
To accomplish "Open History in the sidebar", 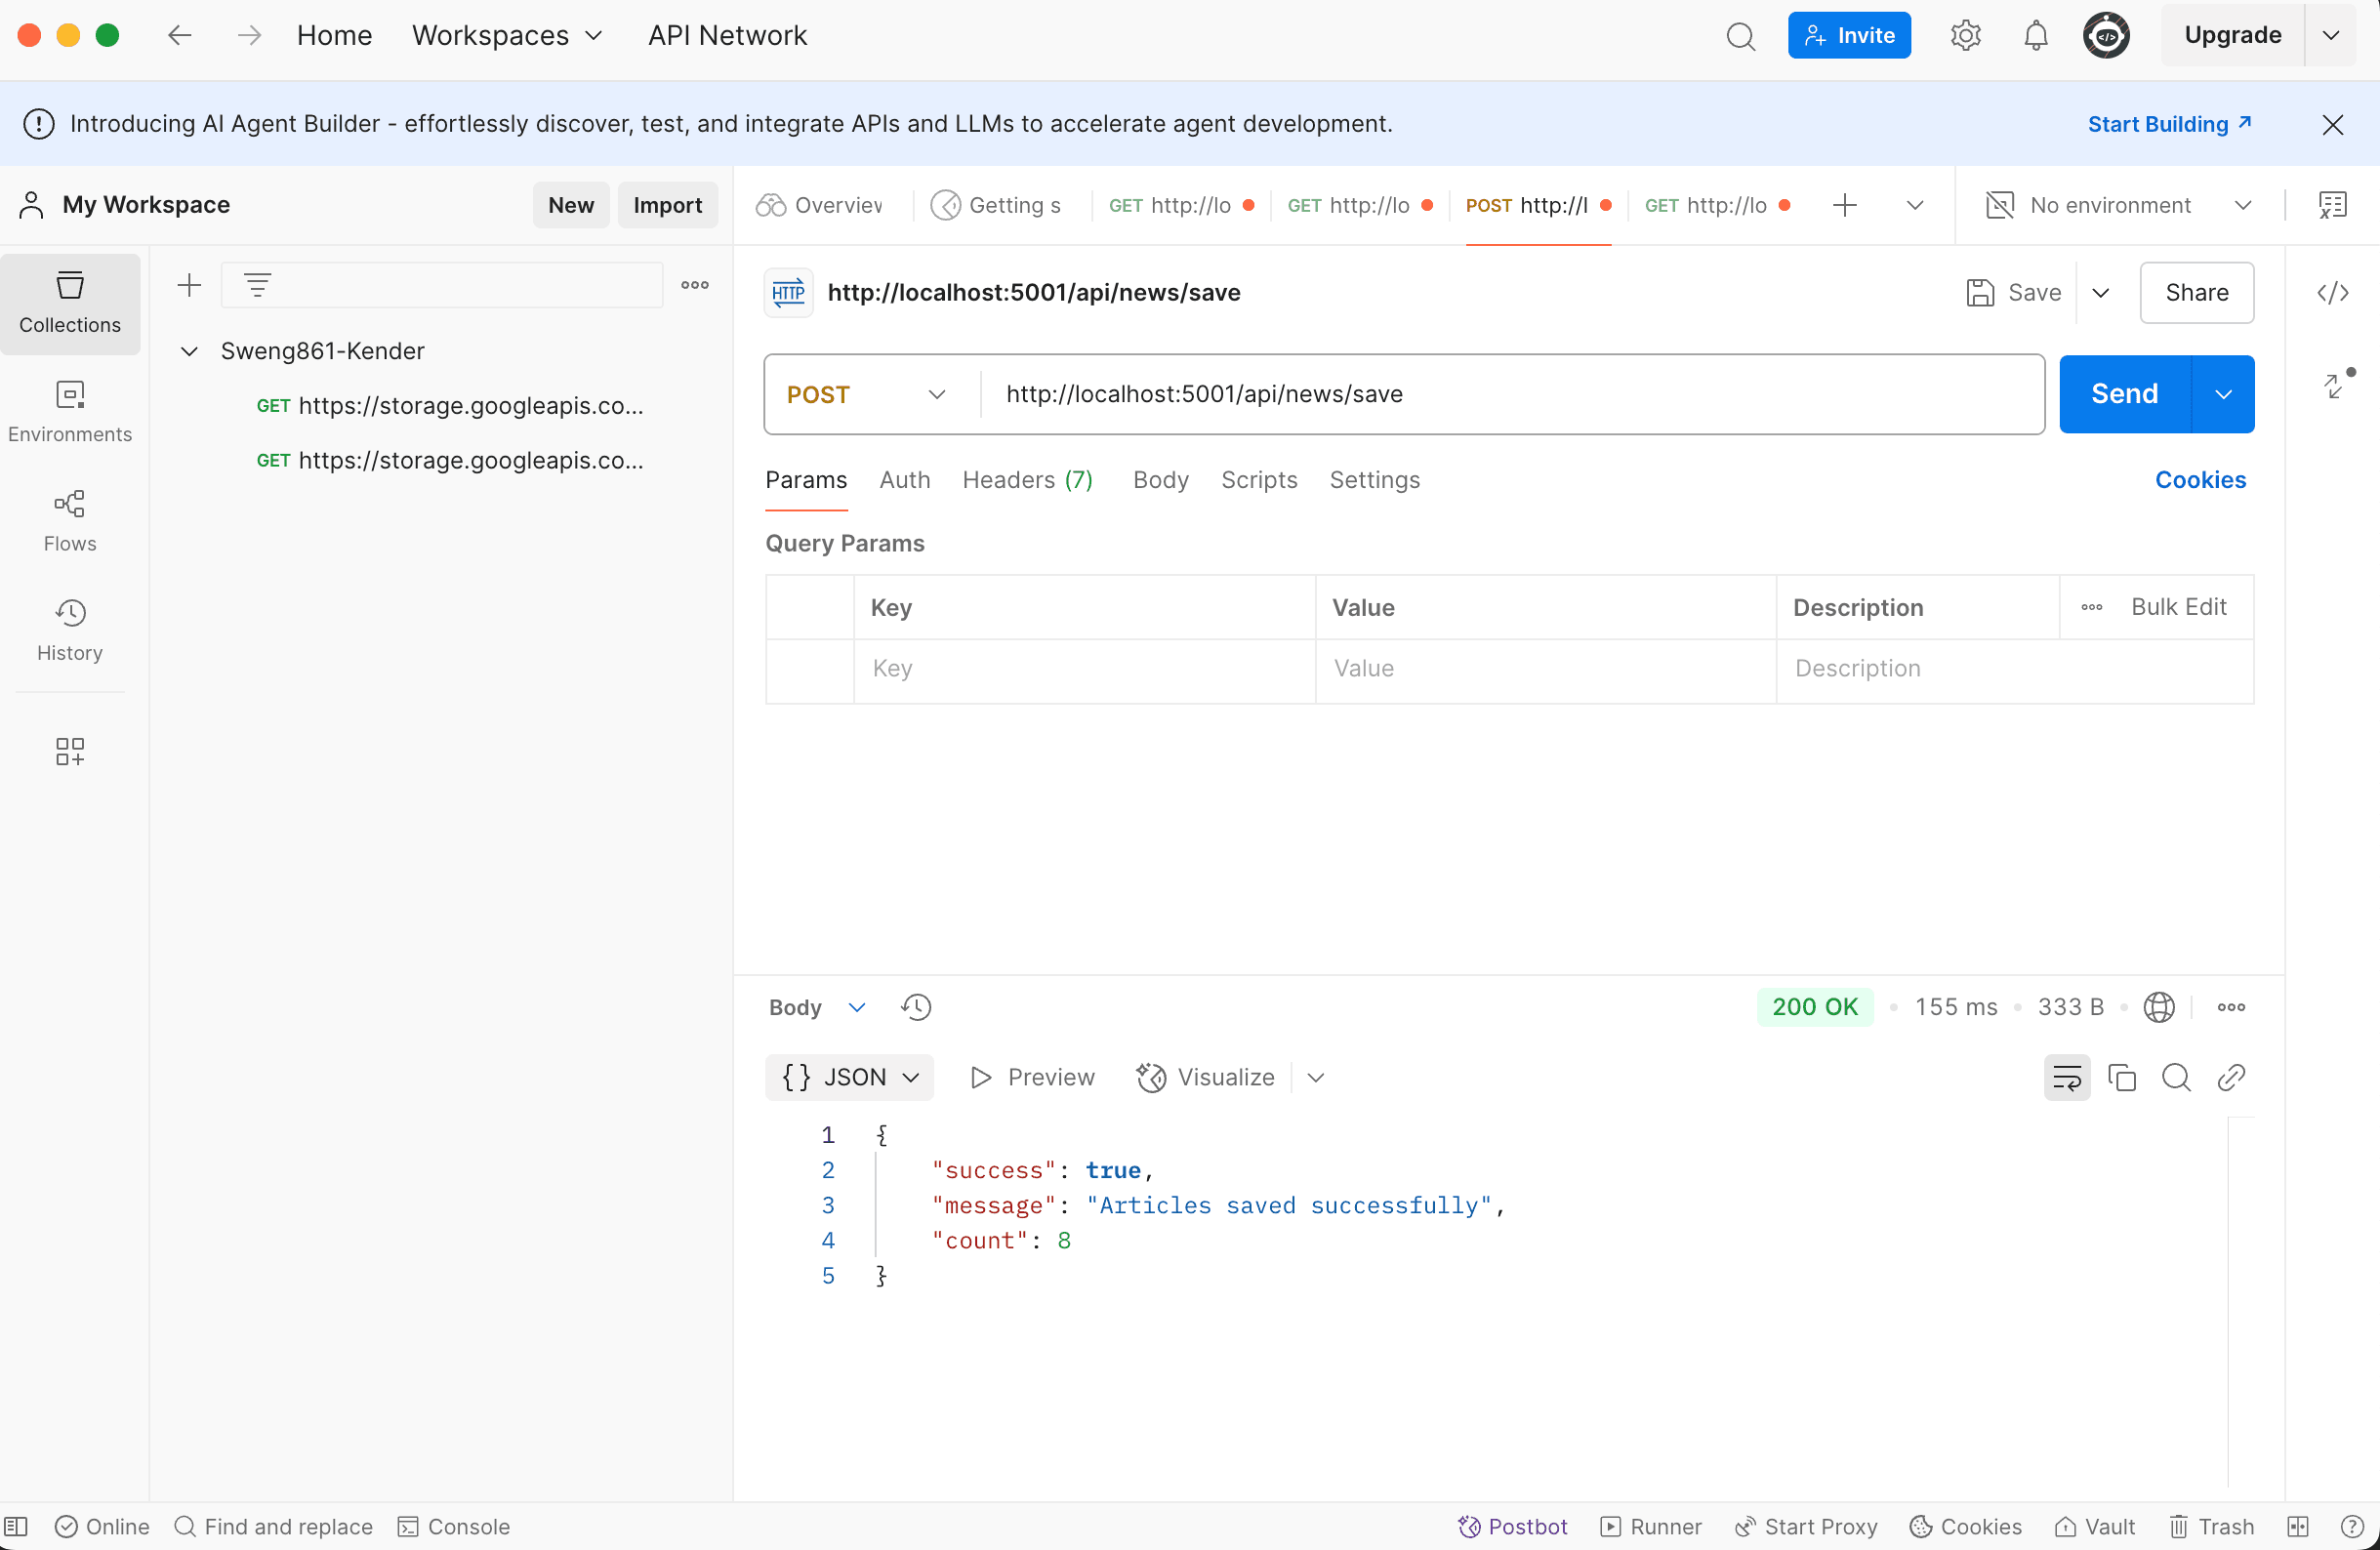I will [x=70, y=631].
